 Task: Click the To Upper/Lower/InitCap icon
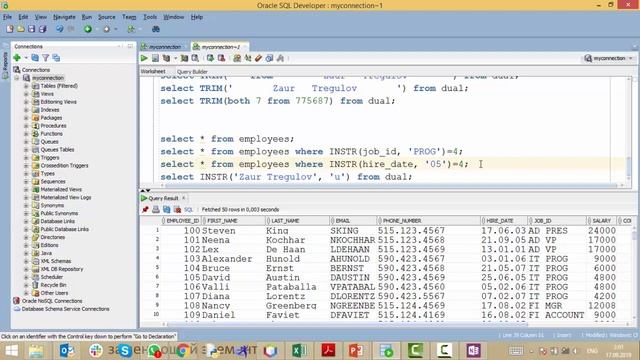point(248,58)
